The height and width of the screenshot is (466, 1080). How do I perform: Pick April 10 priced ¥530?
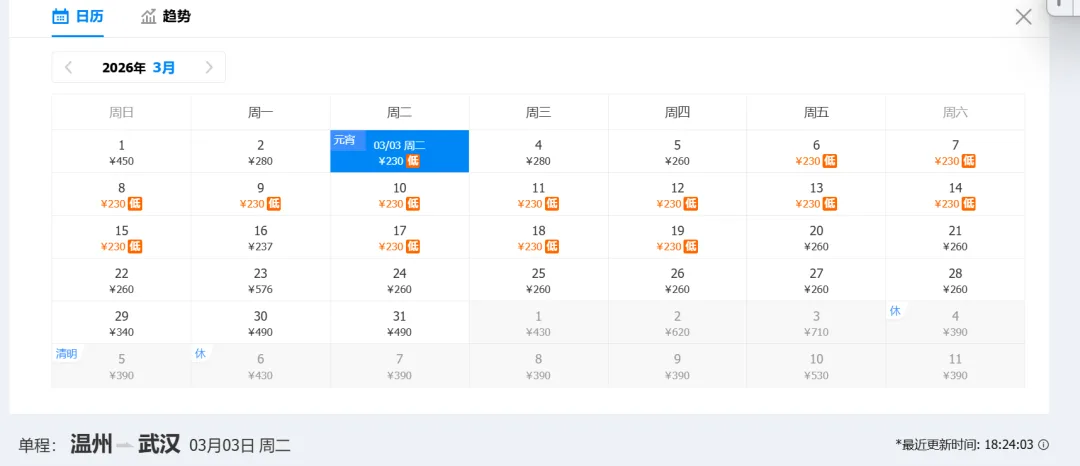(x=816, y=366)
